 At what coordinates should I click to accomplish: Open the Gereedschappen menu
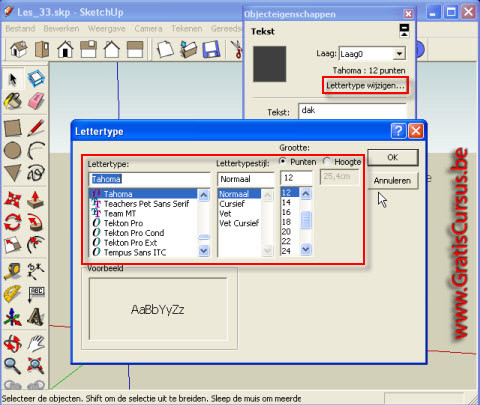point(227,29)
